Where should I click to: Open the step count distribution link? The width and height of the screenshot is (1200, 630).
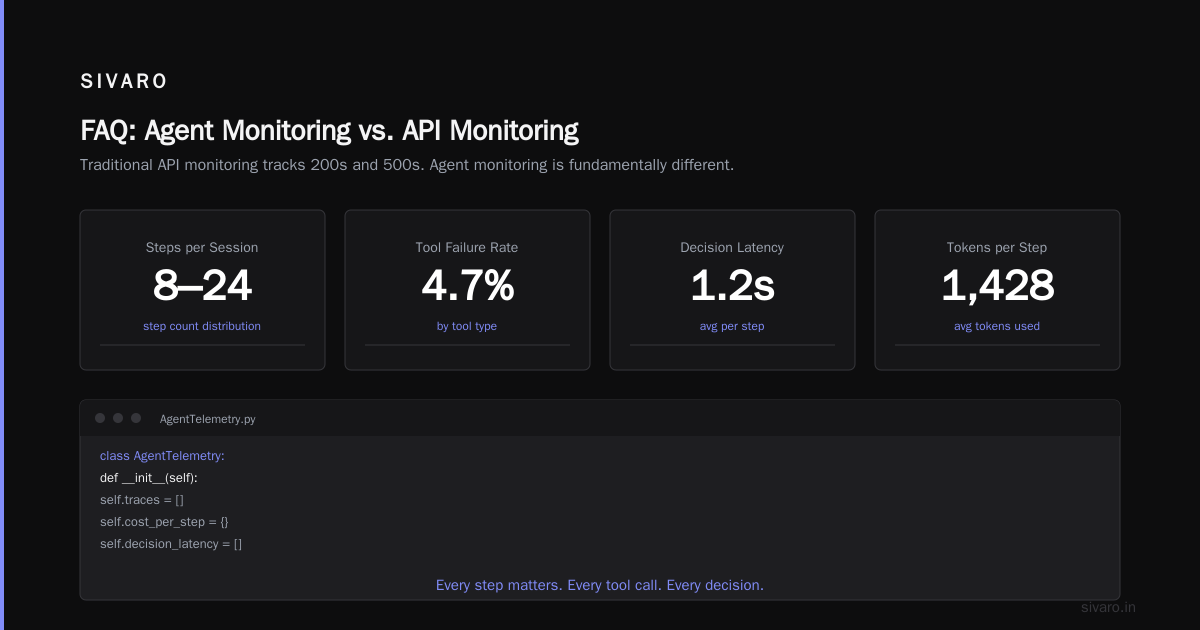202,326
